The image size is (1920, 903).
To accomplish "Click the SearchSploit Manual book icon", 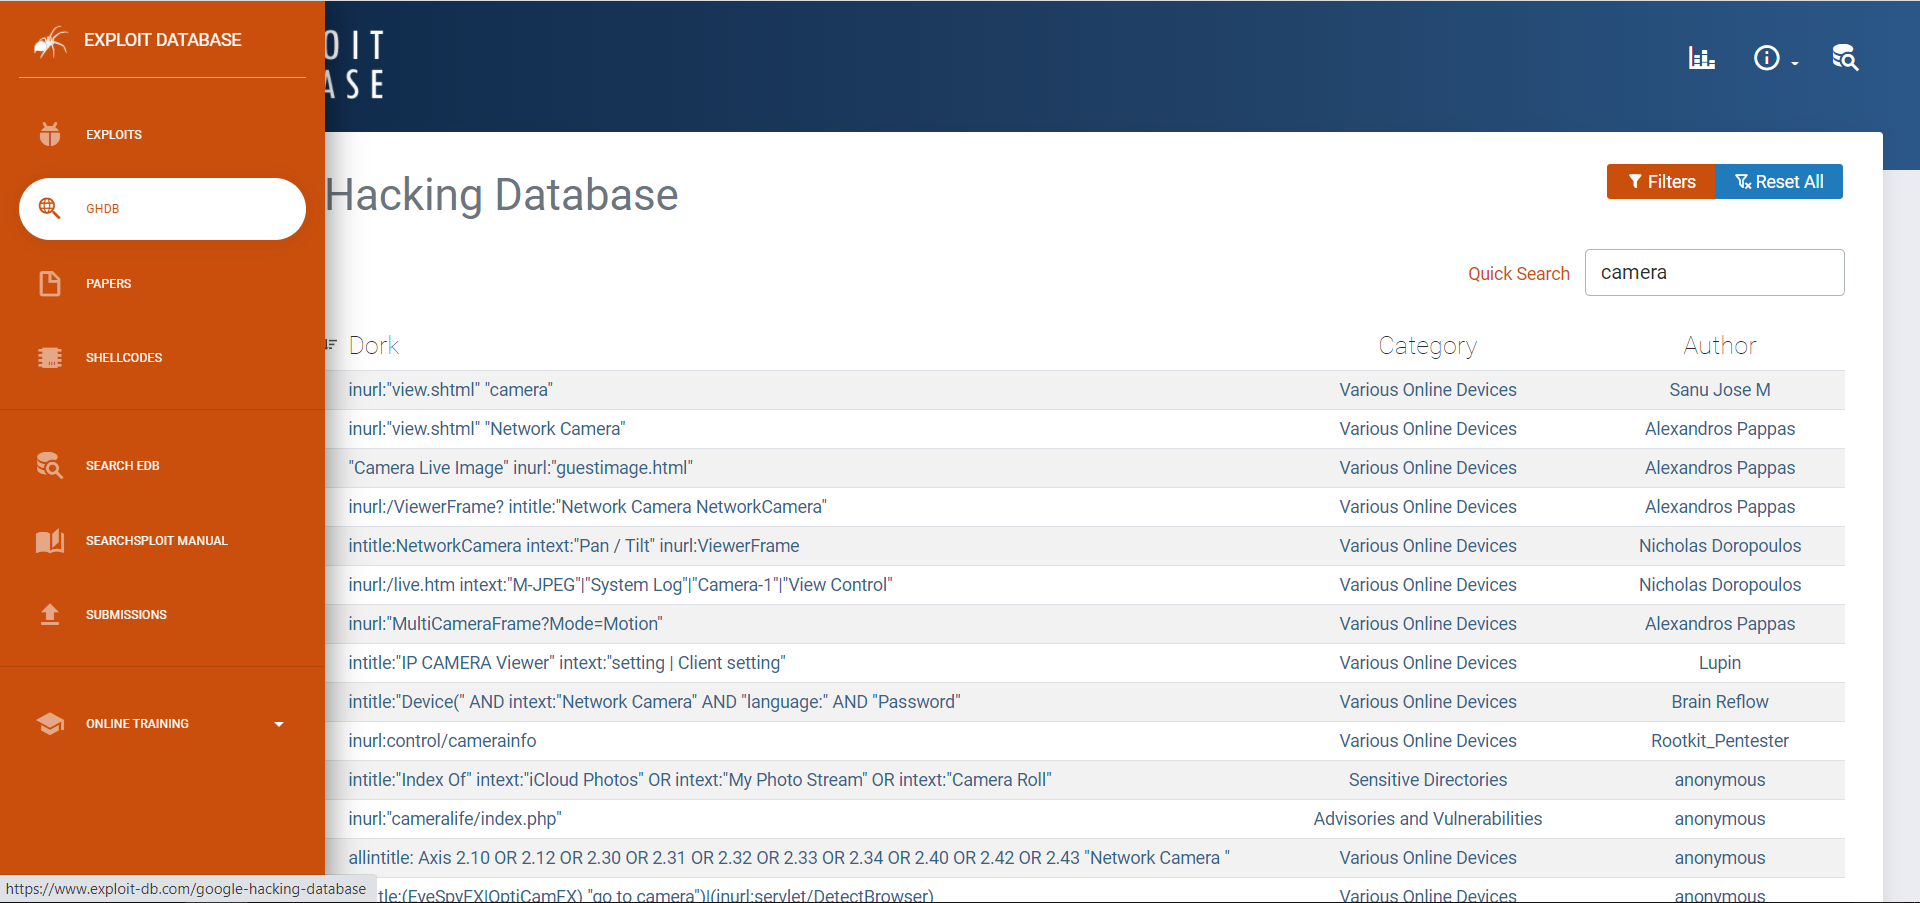I will point(50,540).
